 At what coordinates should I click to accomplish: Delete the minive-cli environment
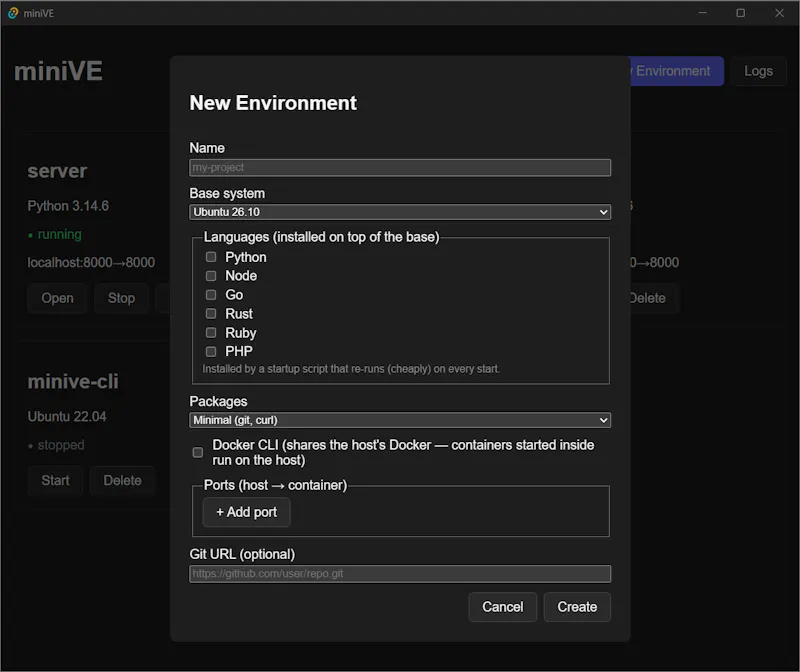pyautogui.click(x=122, y=480)
